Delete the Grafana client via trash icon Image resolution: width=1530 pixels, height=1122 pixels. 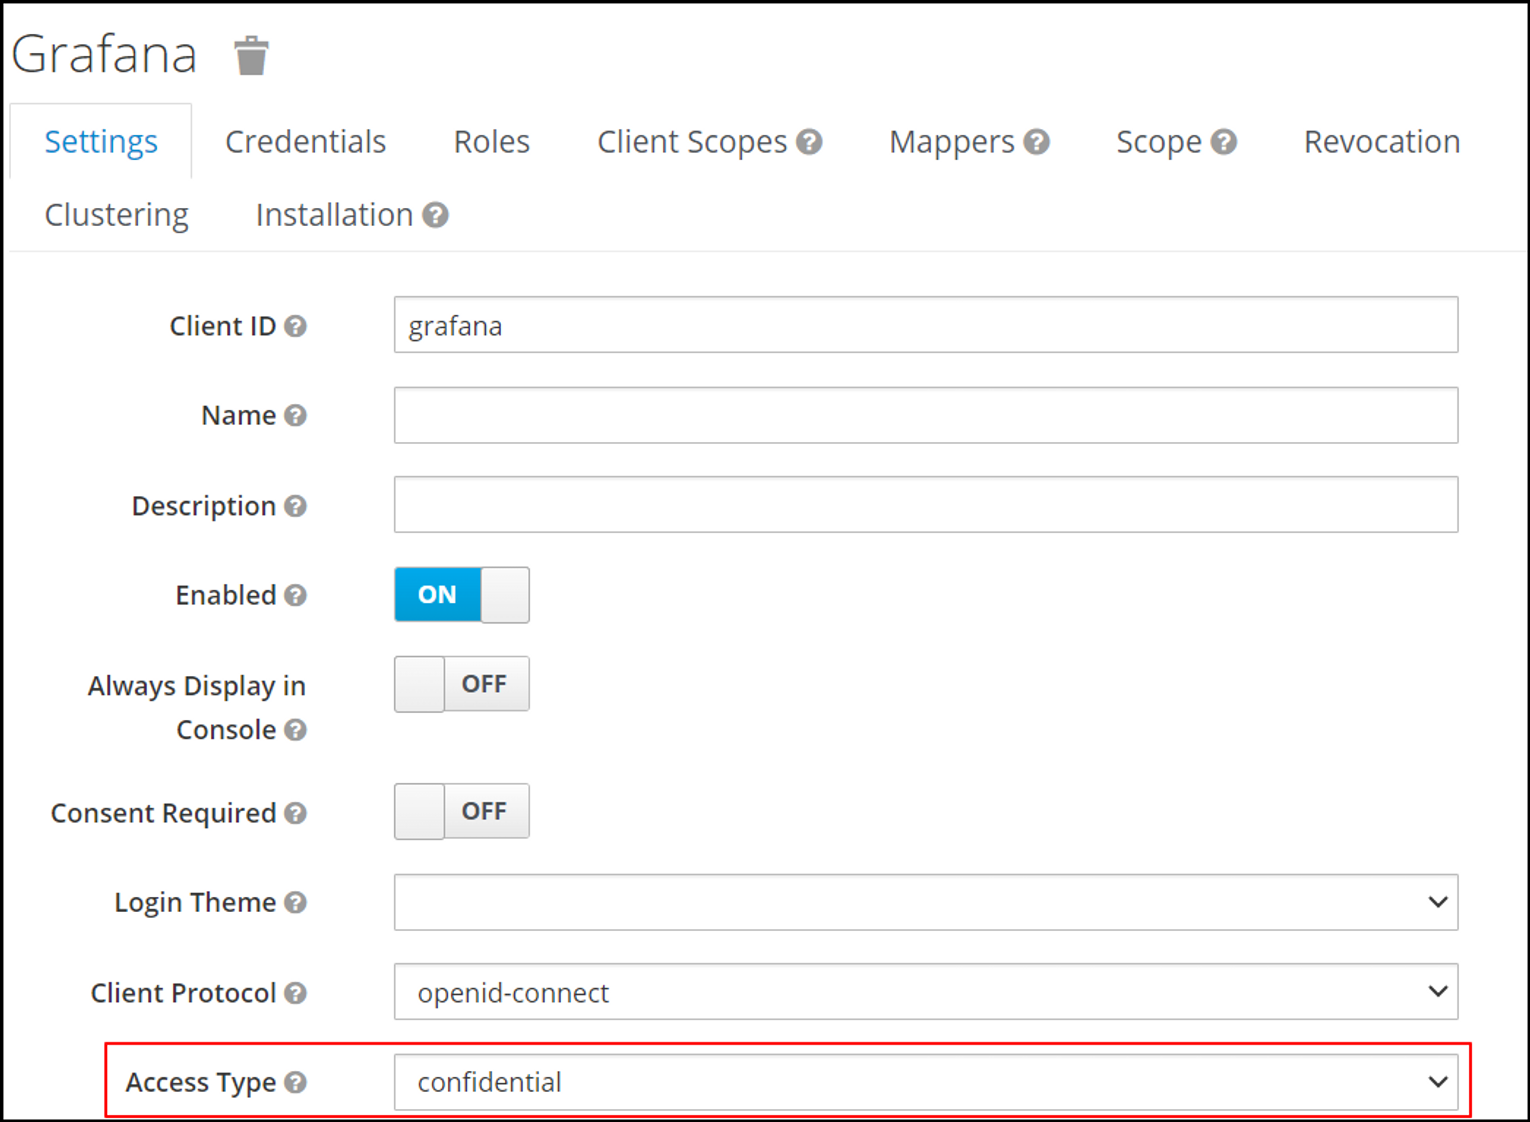pyautogui.click(x=251, y=56)
